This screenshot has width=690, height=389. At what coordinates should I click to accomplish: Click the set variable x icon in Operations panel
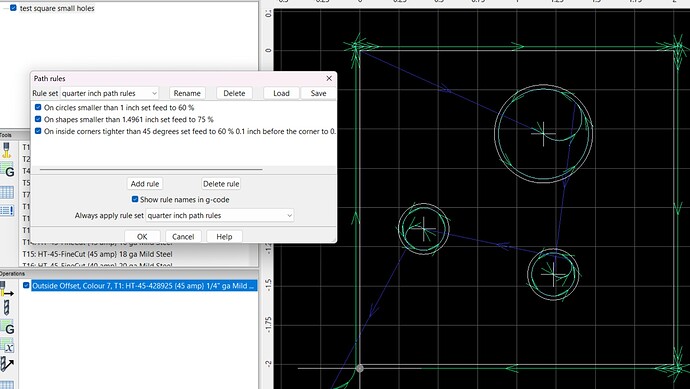point(7,346)
